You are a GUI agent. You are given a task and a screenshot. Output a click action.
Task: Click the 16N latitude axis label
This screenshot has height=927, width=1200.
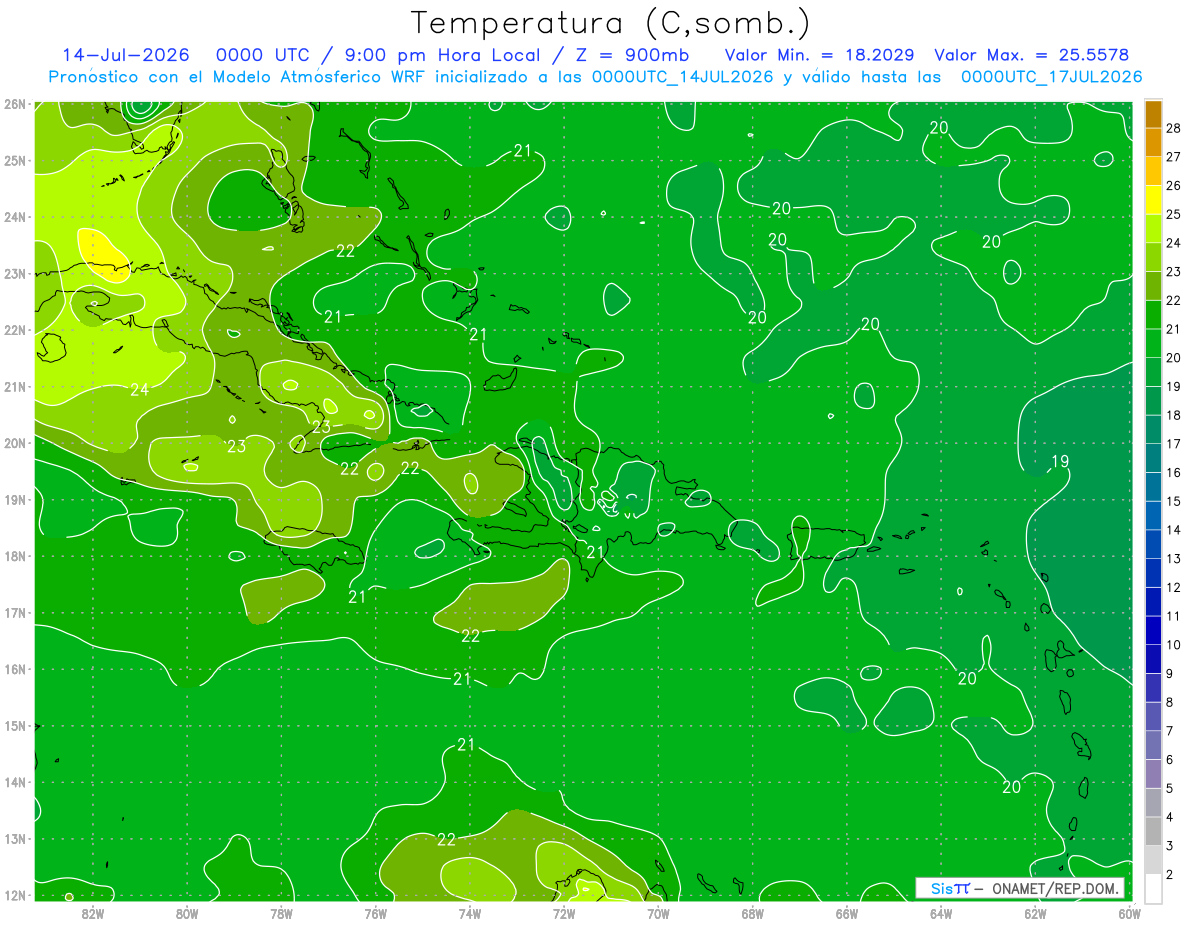(x=14, y=669)
